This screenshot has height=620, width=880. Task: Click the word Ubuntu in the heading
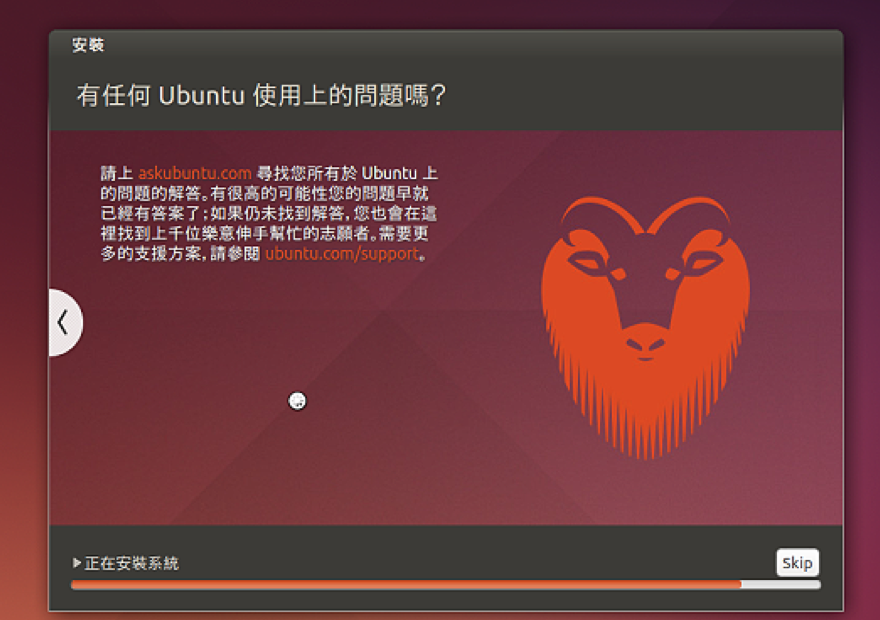(x=202, y=96)
